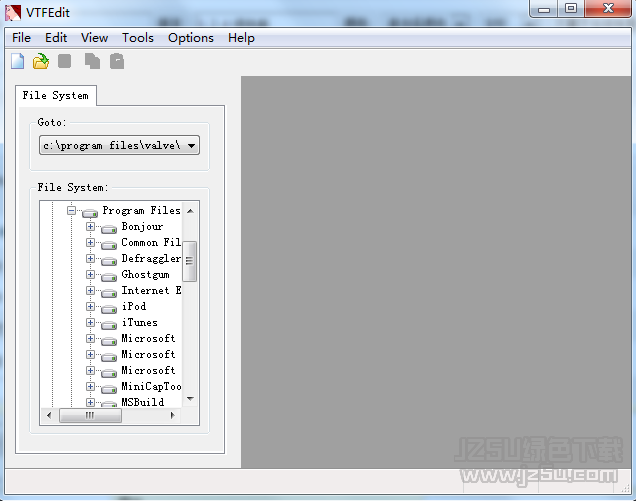Click the Ghostgum folder icon
This screenshot has height=501, width=636.
coord(109,277)
